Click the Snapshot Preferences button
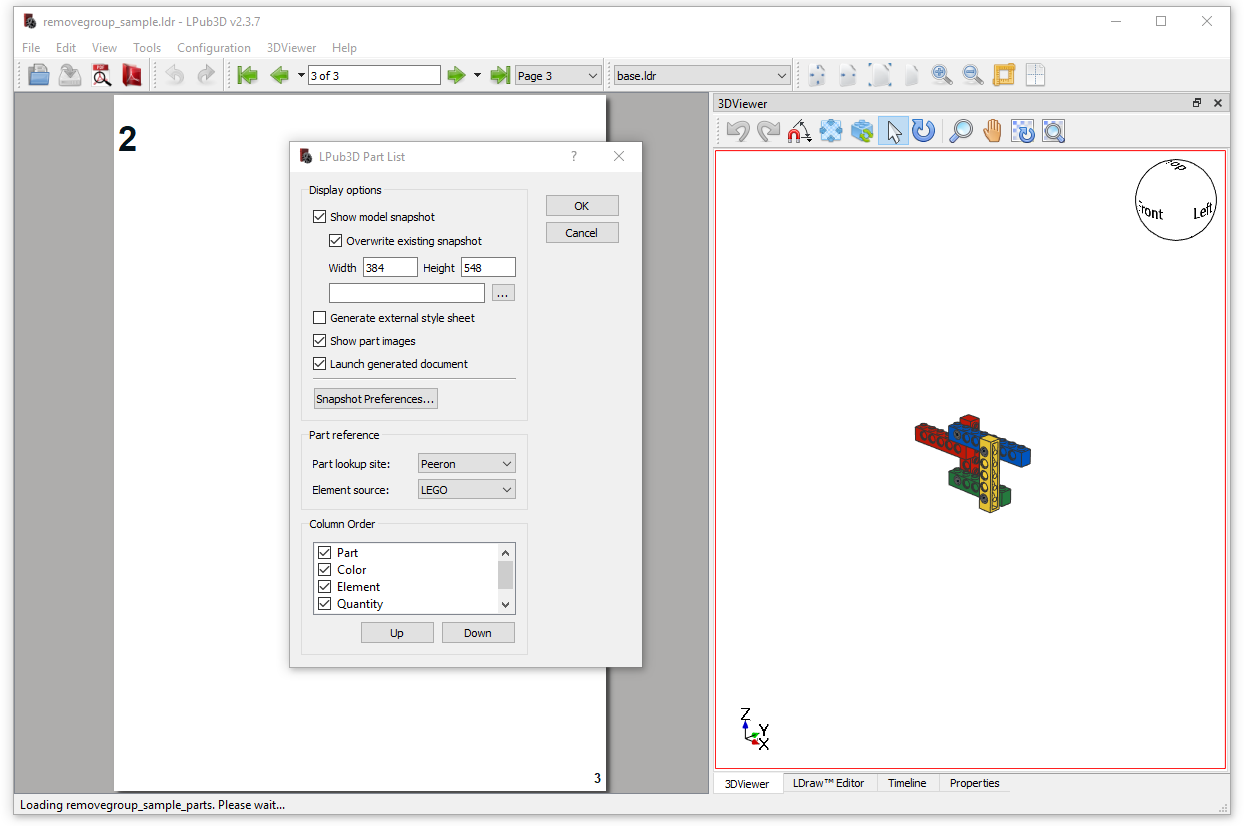Viewport: 1244px width, 826px height. click(x=375, y=398)
